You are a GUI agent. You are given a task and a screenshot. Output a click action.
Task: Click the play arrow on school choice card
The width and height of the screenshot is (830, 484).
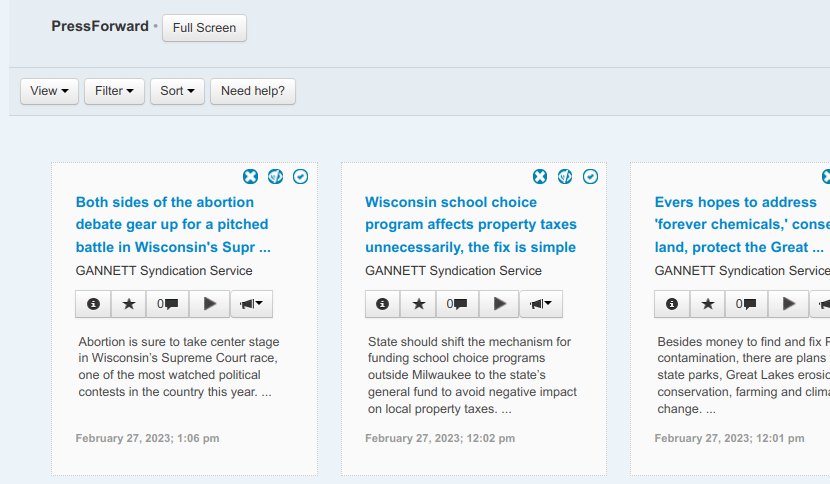[499, 304]
